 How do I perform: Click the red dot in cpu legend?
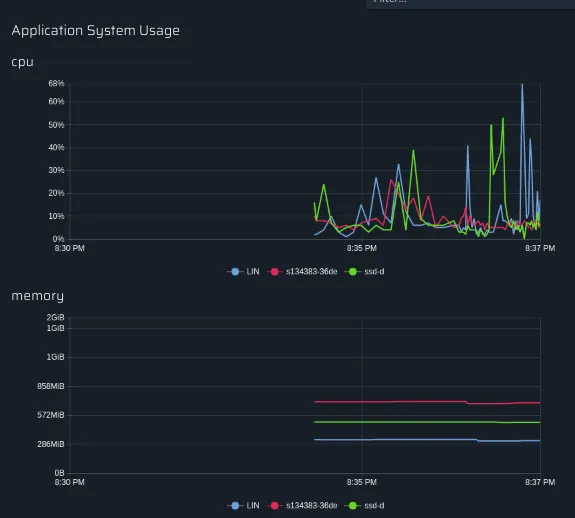pyautogui.click(x=274, y=272)
